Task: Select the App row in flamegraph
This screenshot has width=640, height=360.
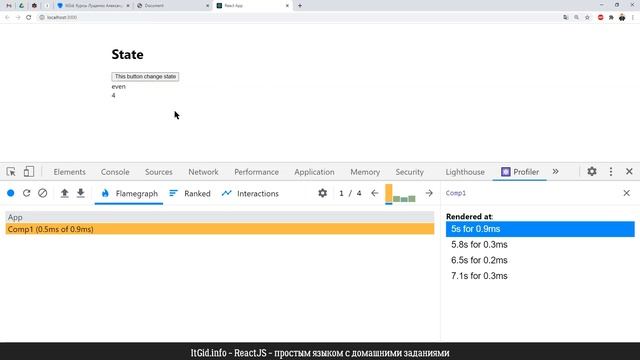Action: click(220, 217)
